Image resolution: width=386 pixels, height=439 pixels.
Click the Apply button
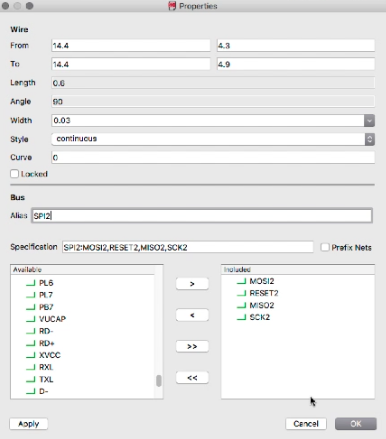click(29, 424)
